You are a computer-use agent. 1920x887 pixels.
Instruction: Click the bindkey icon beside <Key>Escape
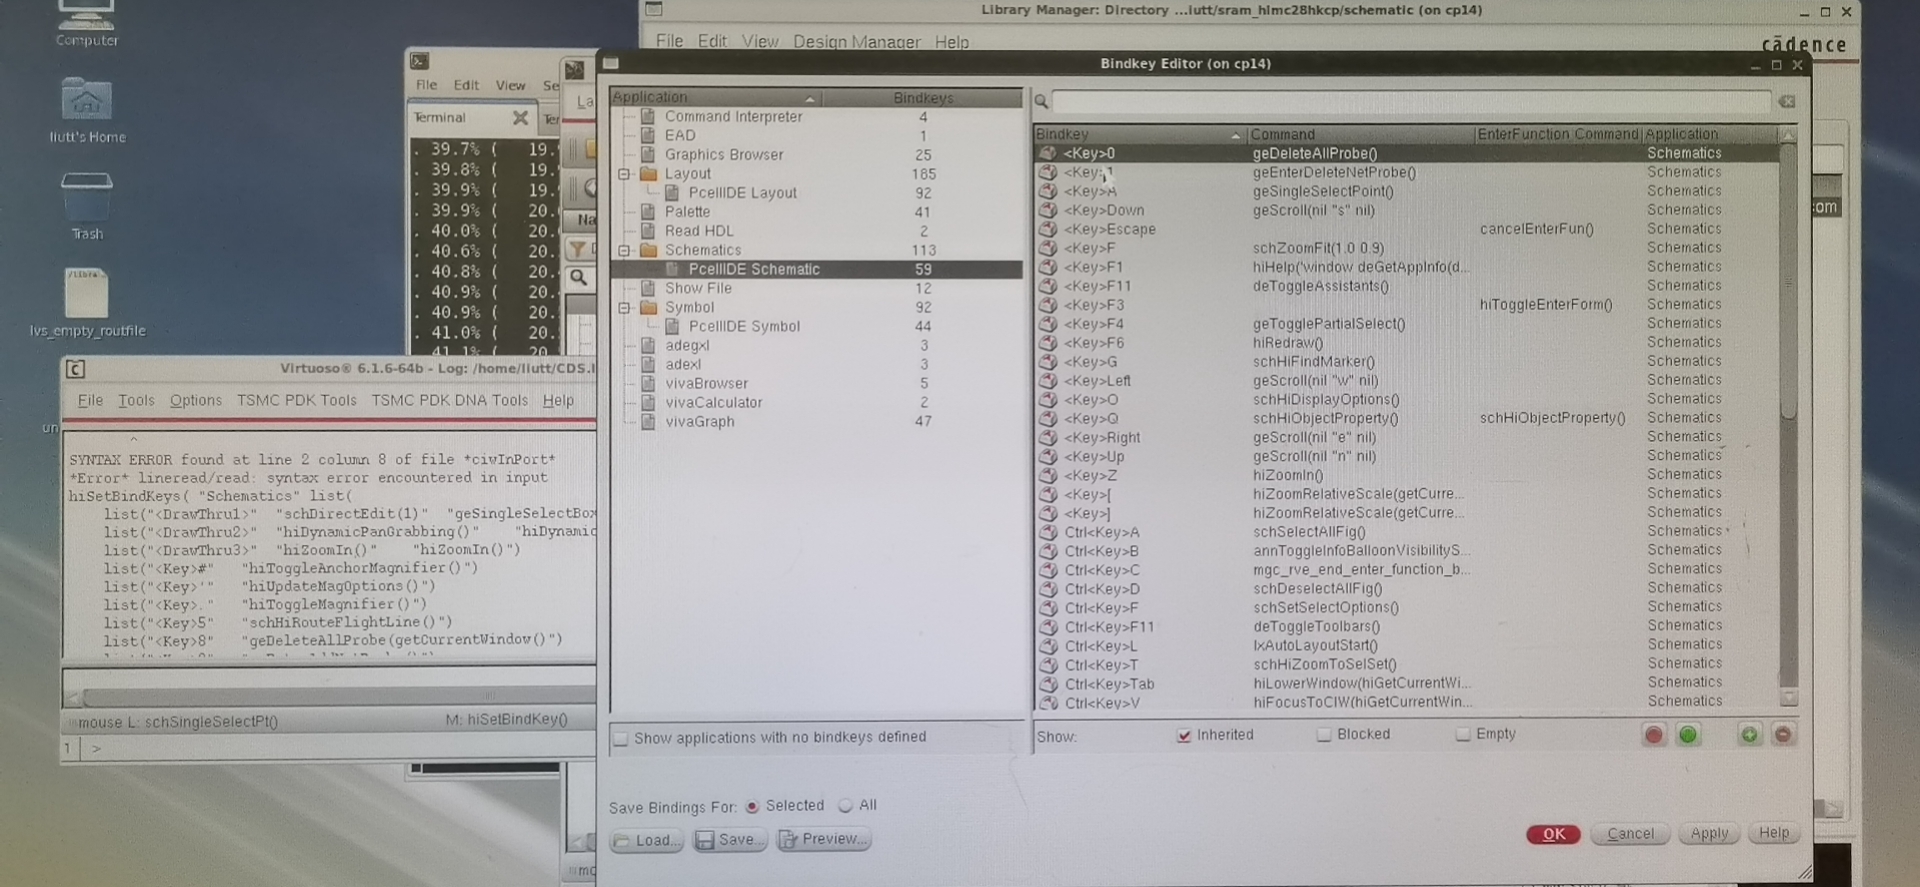(1047, 229)
